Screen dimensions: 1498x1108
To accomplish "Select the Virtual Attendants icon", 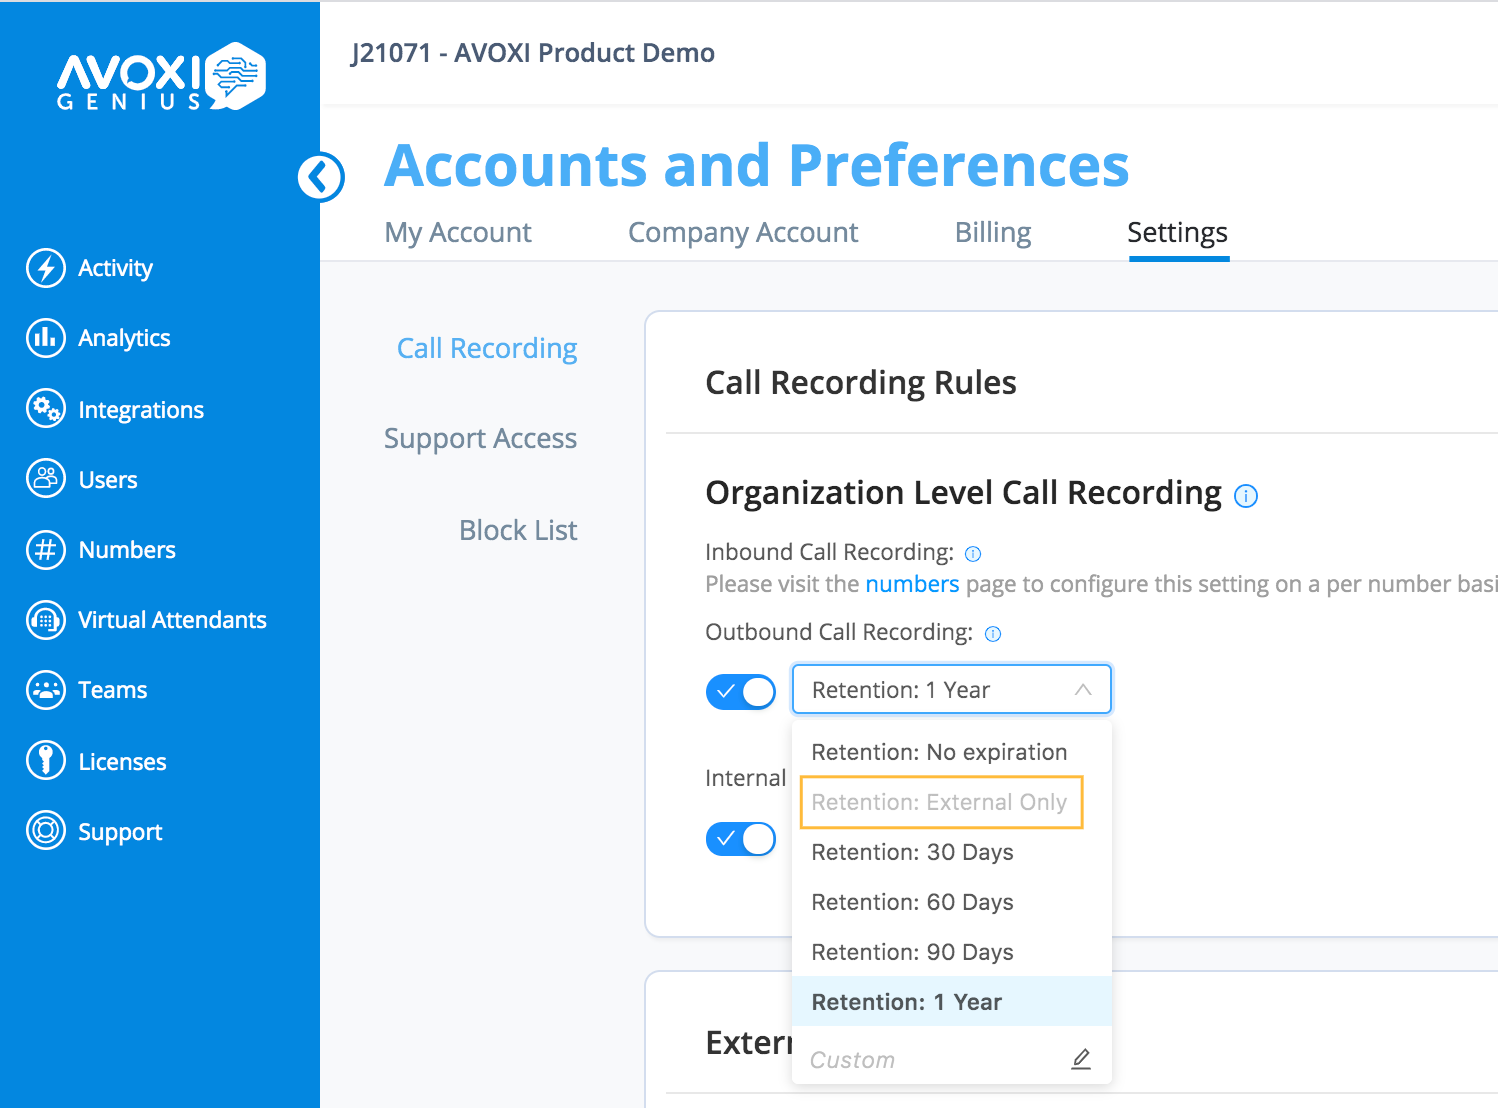I will (x=45, y=620).
